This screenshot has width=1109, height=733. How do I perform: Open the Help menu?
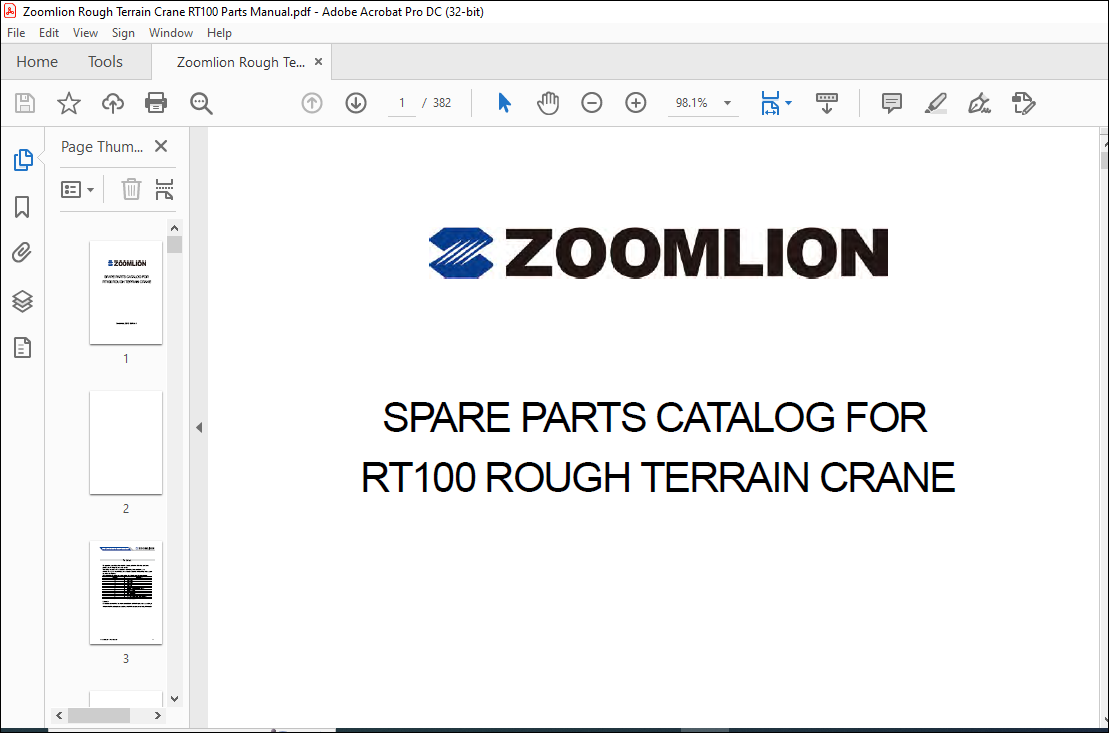tap(219, 33)
